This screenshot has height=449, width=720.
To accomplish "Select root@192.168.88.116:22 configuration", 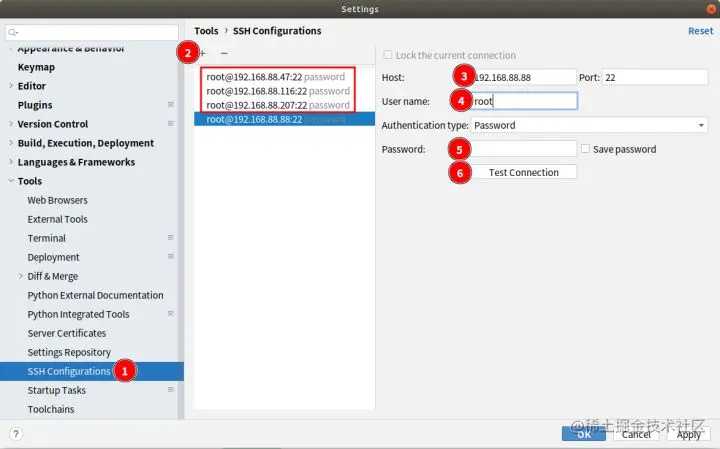I will (x=284, y=91).
